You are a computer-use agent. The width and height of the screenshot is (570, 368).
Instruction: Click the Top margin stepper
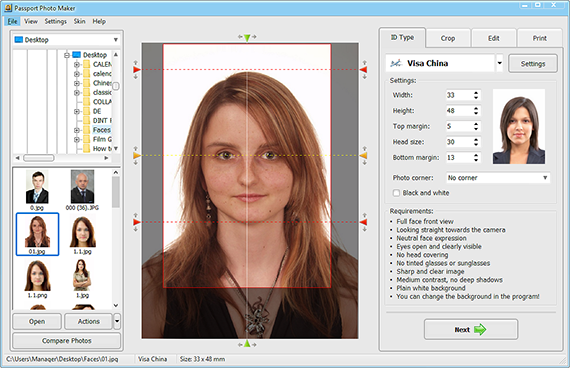pos(476,127)
